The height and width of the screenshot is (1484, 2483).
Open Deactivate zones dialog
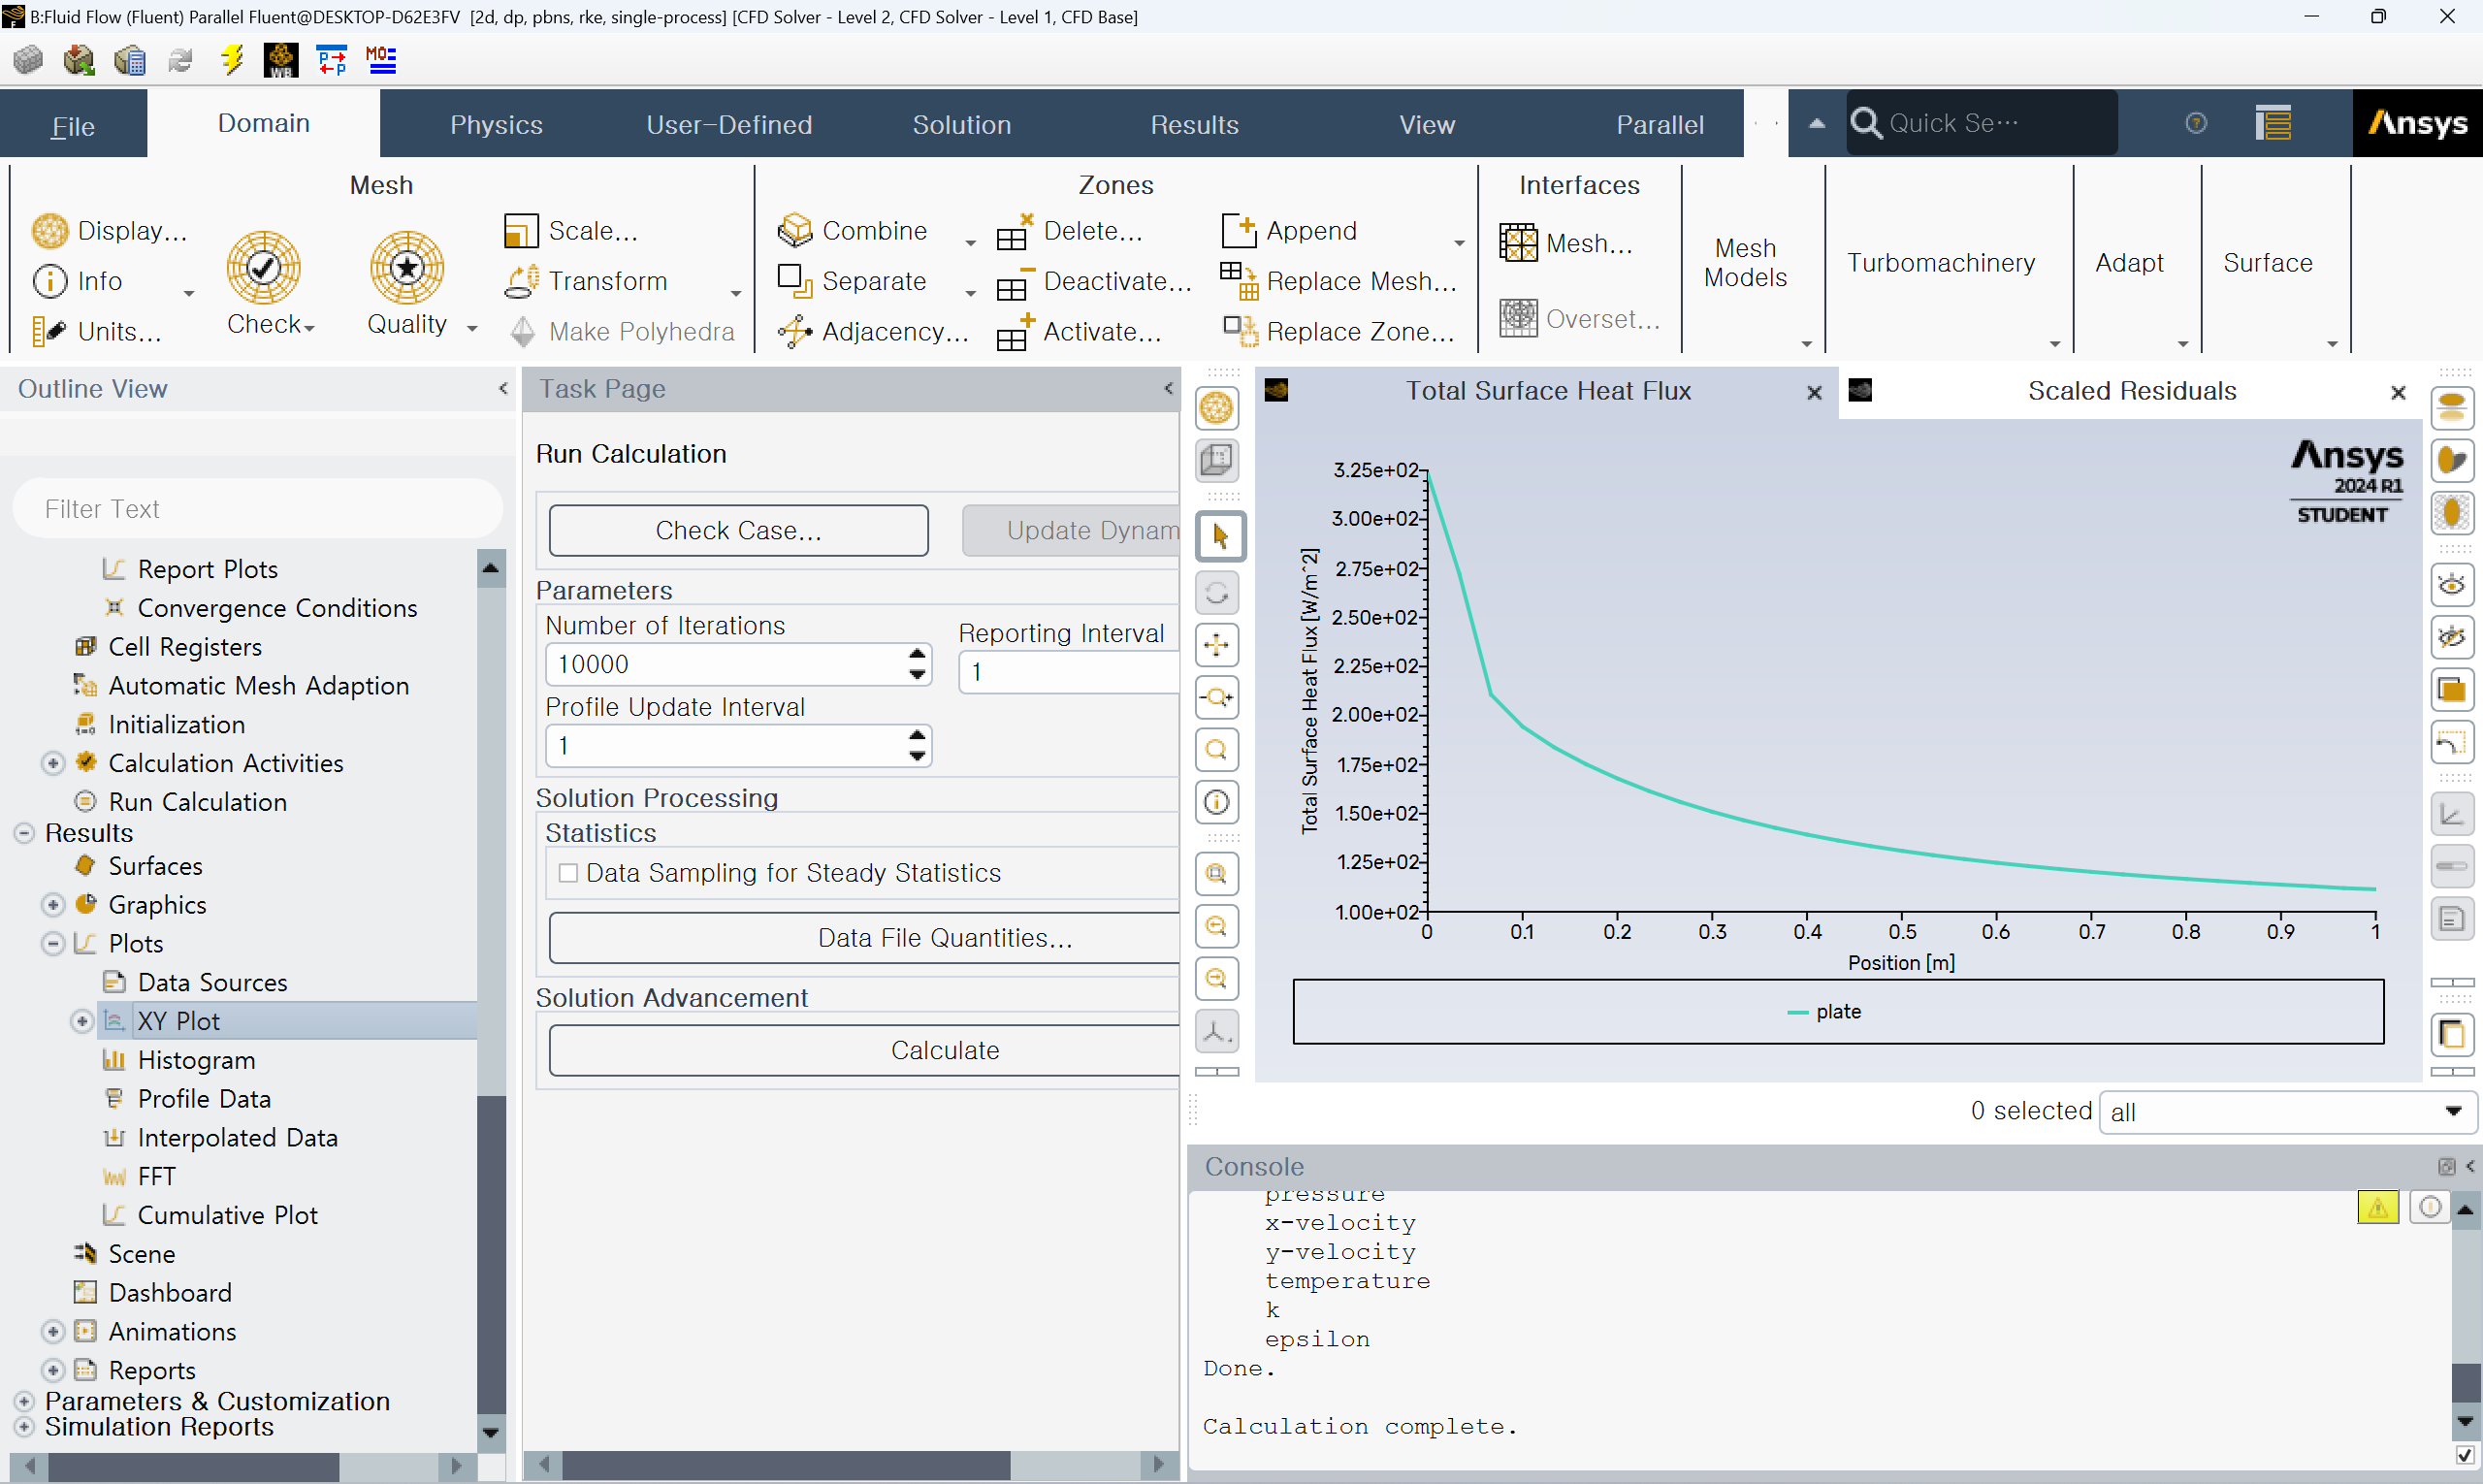tap(1094, 281)
